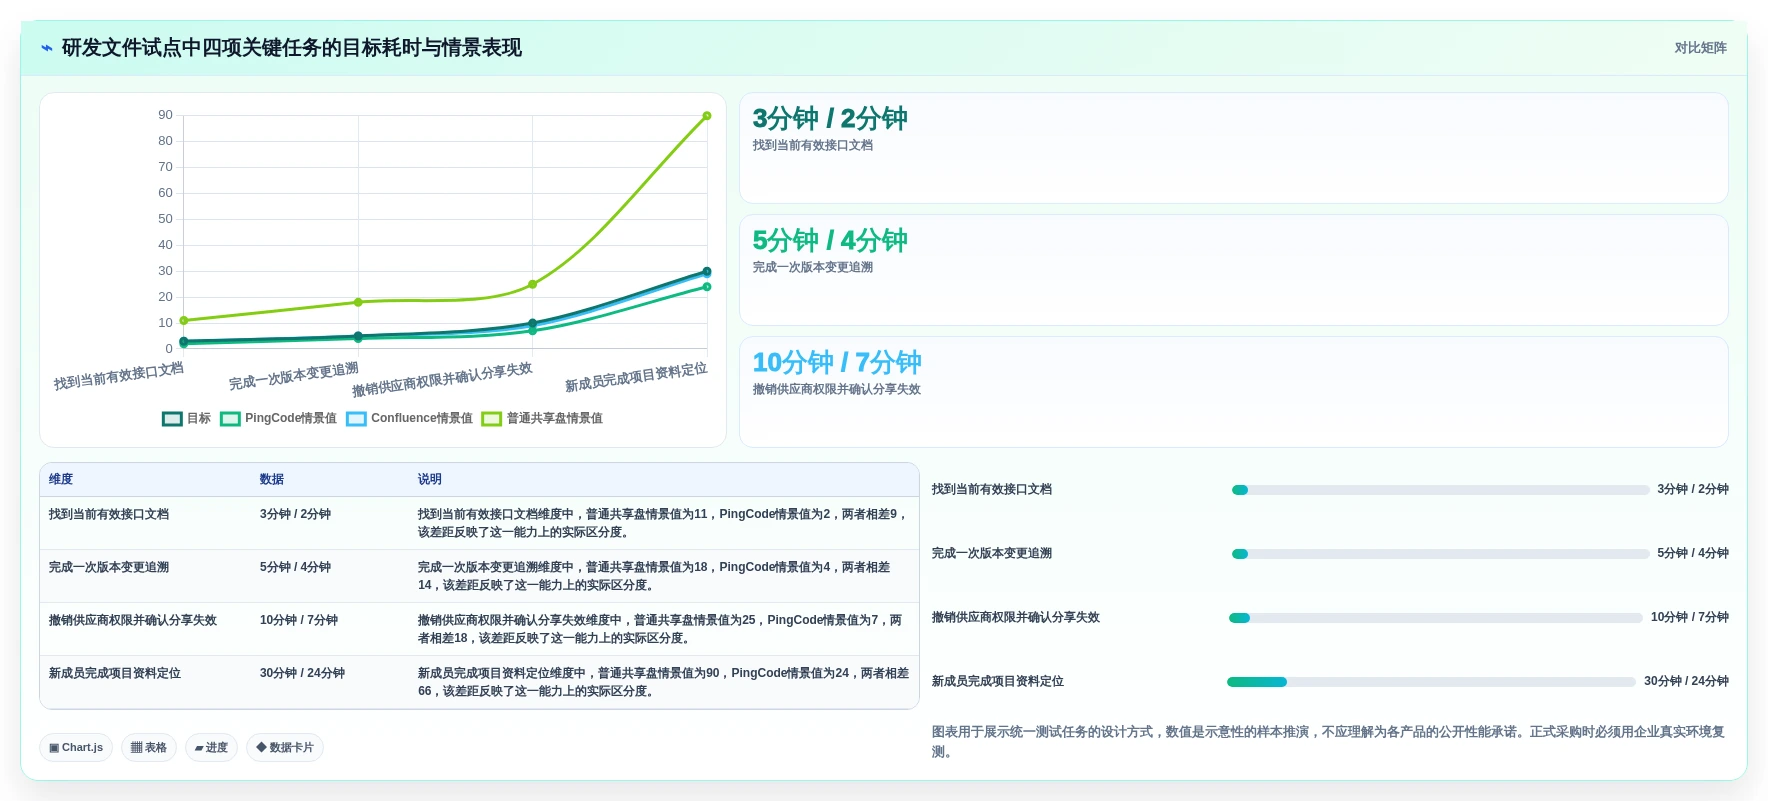Click the header lightning icon beside the title

[x=46, y=48]
